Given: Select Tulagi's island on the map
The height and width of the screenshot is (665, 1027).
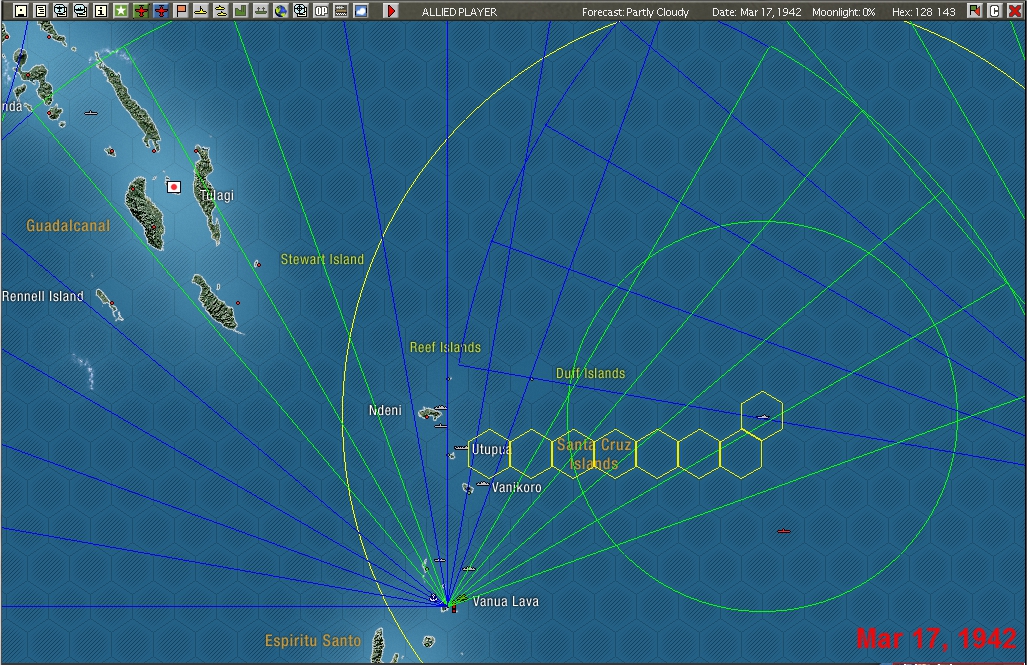Looking at the screenshot, I should [207, 195].
